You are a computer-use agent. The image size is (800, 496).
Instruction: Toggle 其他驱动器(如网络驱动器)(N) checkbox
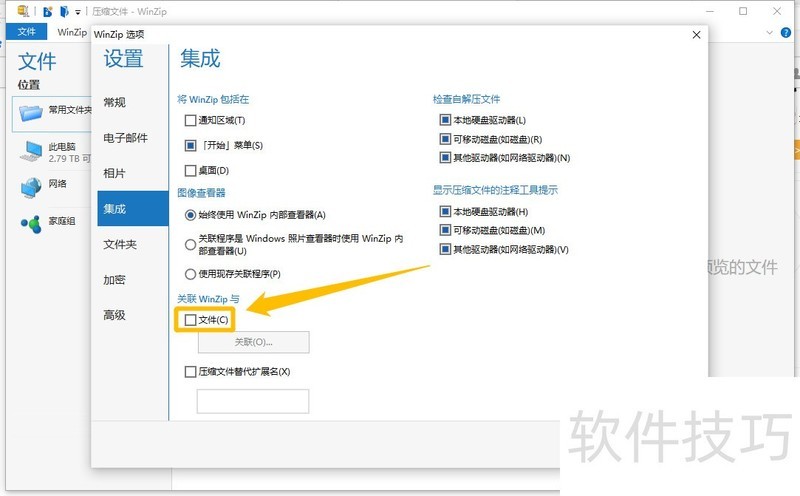[445, 158]
